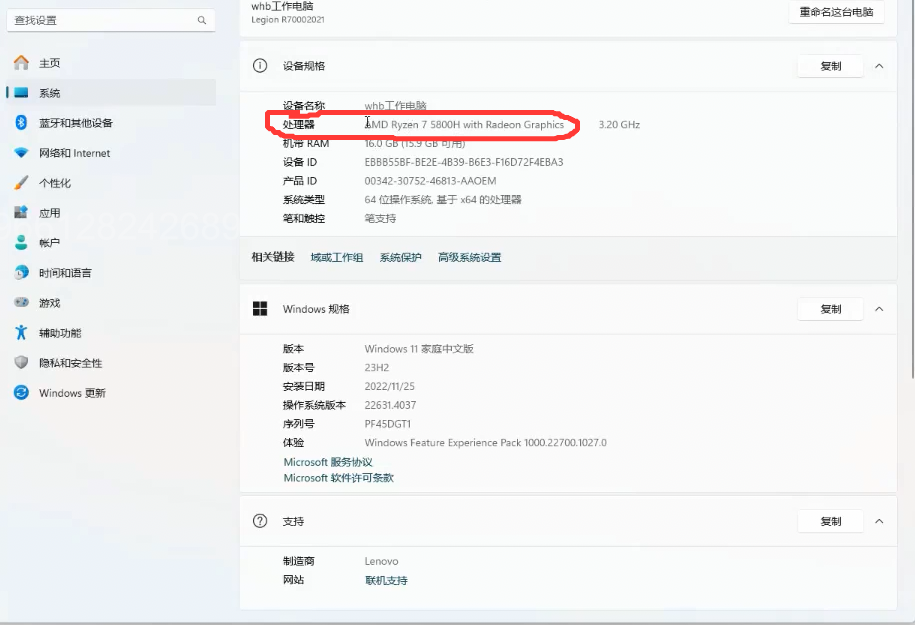Click the Bluetooth icon in sidebar

point(21,123)
